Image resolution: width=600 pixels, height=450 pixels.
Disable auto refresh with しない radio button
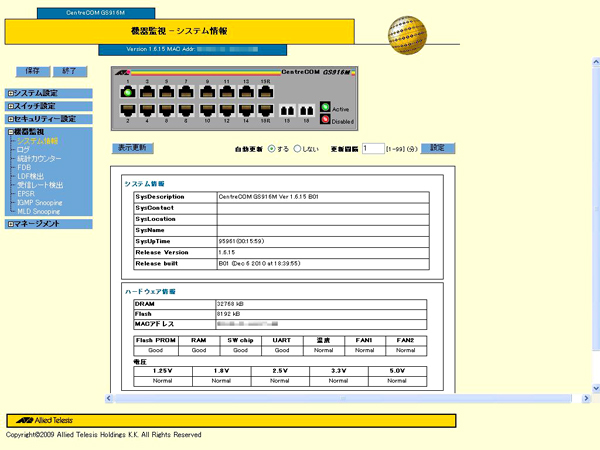click(297, 149)
